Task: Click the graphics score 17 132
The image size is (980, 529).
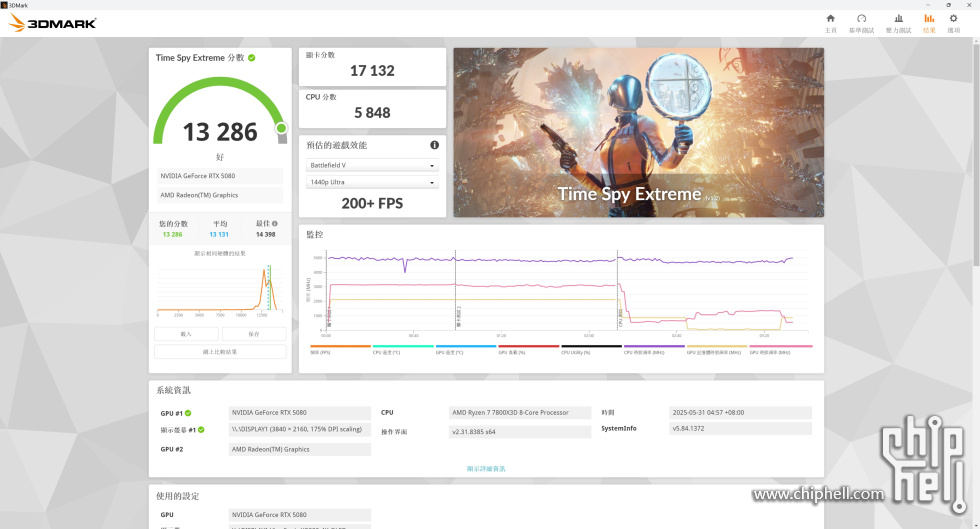Action: tap(372, 71)
